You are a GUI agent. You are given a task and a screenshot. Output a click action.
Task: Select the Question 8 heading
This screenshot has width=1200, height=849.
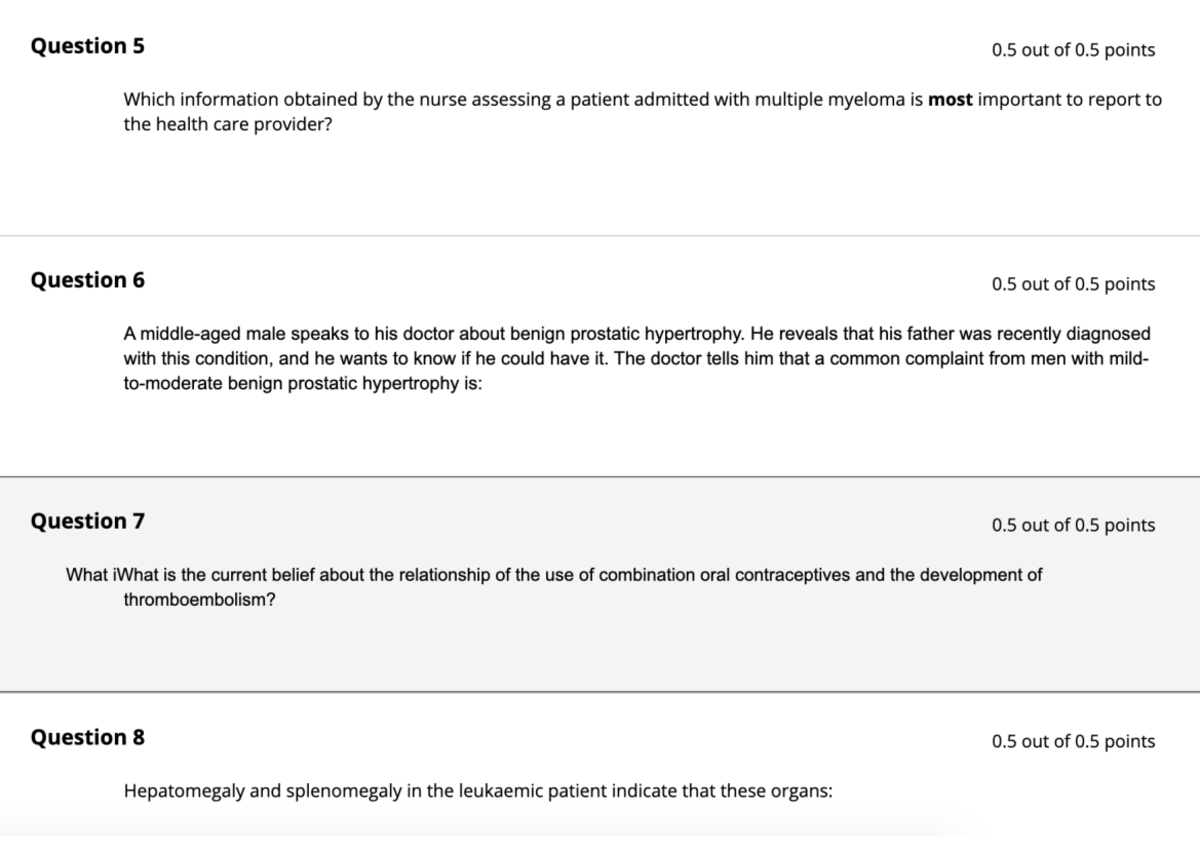[x=87, y=738]
